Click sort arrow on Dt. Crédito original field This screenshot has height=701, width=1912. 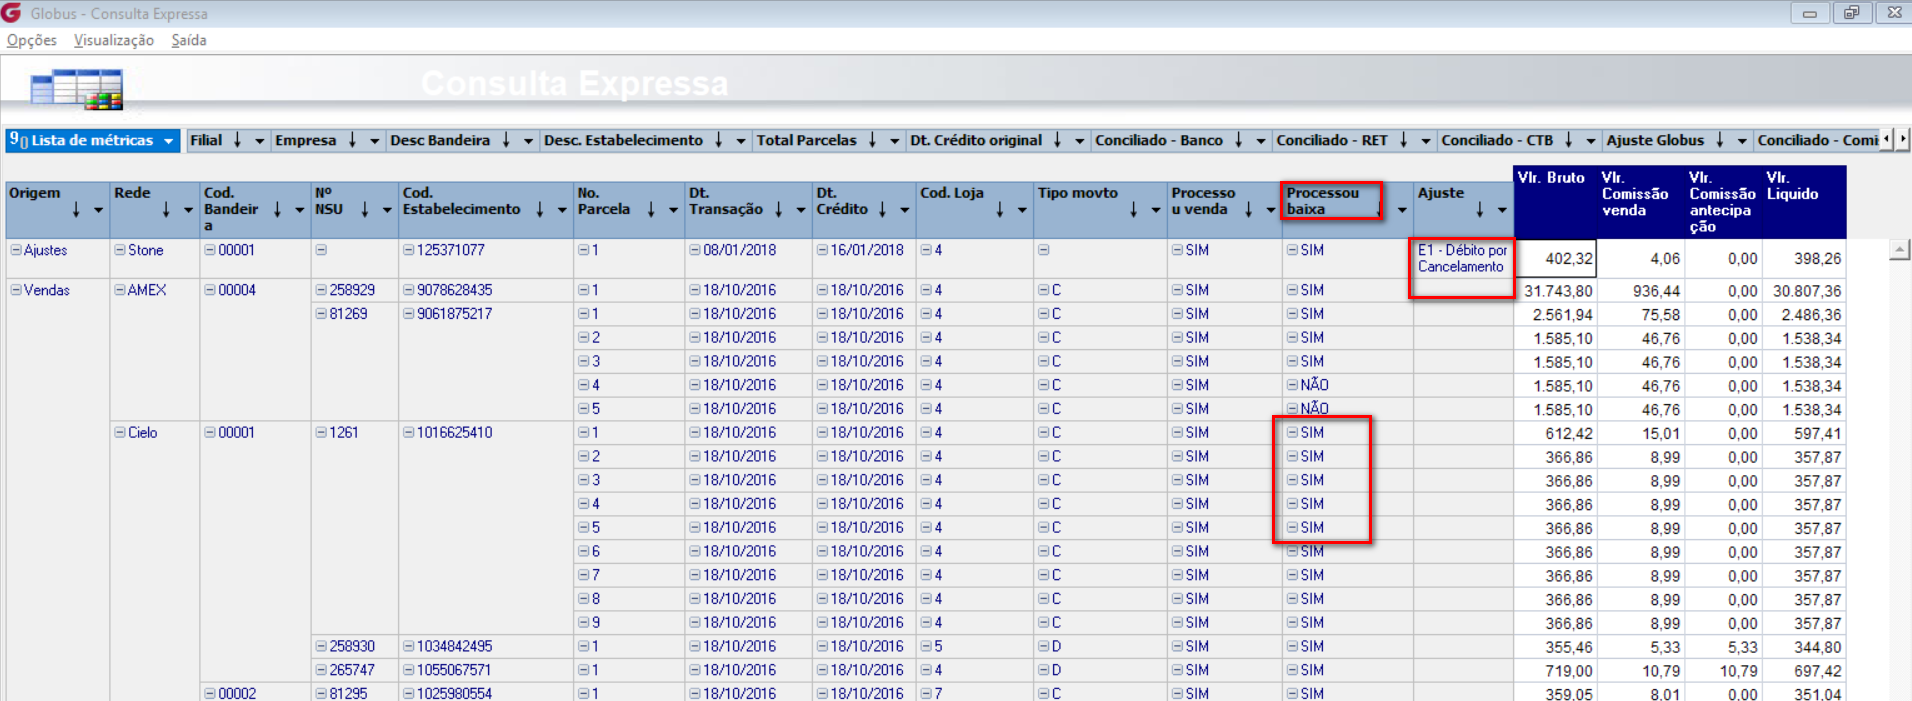pyautogui.click(x=1057, y=140)
